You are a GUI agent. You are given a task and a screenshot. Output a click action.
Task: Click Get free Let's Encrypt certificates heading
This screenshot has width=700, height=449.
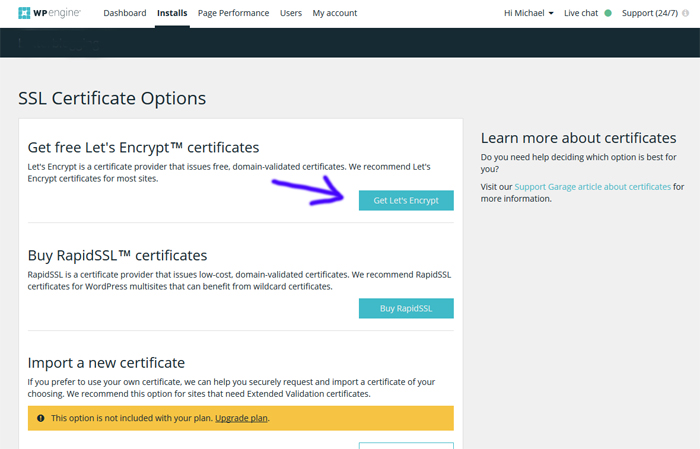pyautogui.click(x=143, y=147)
